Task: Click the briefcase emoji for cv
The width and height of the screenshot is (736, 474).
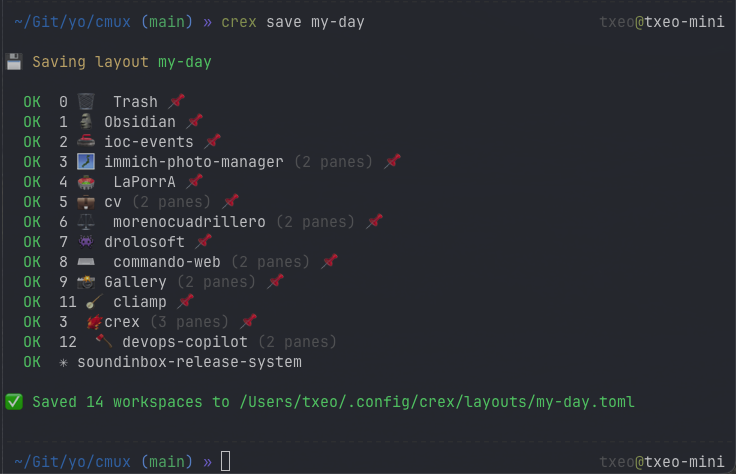Action: click(x=86, y=202)
